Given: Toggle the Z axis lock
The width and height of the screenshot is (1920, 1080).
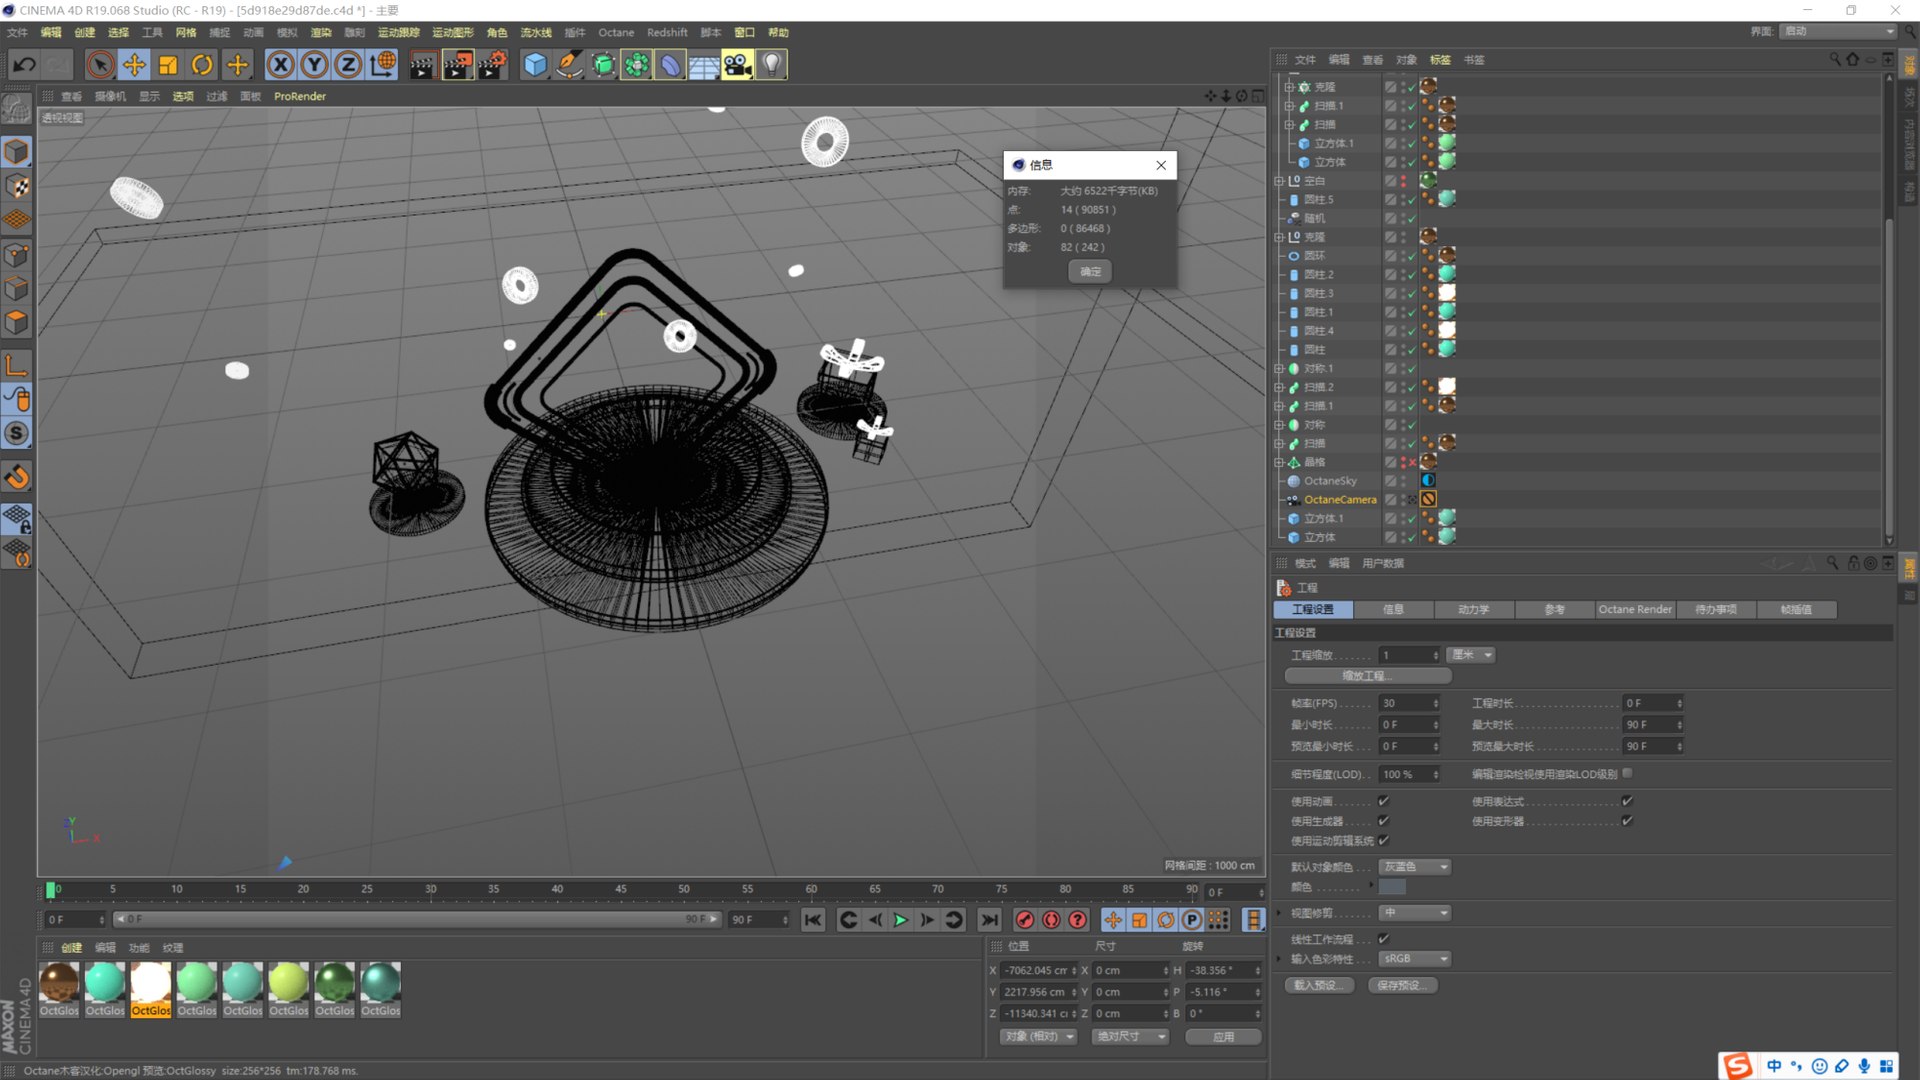Looking at the screenshot, I should pos(348,65).
